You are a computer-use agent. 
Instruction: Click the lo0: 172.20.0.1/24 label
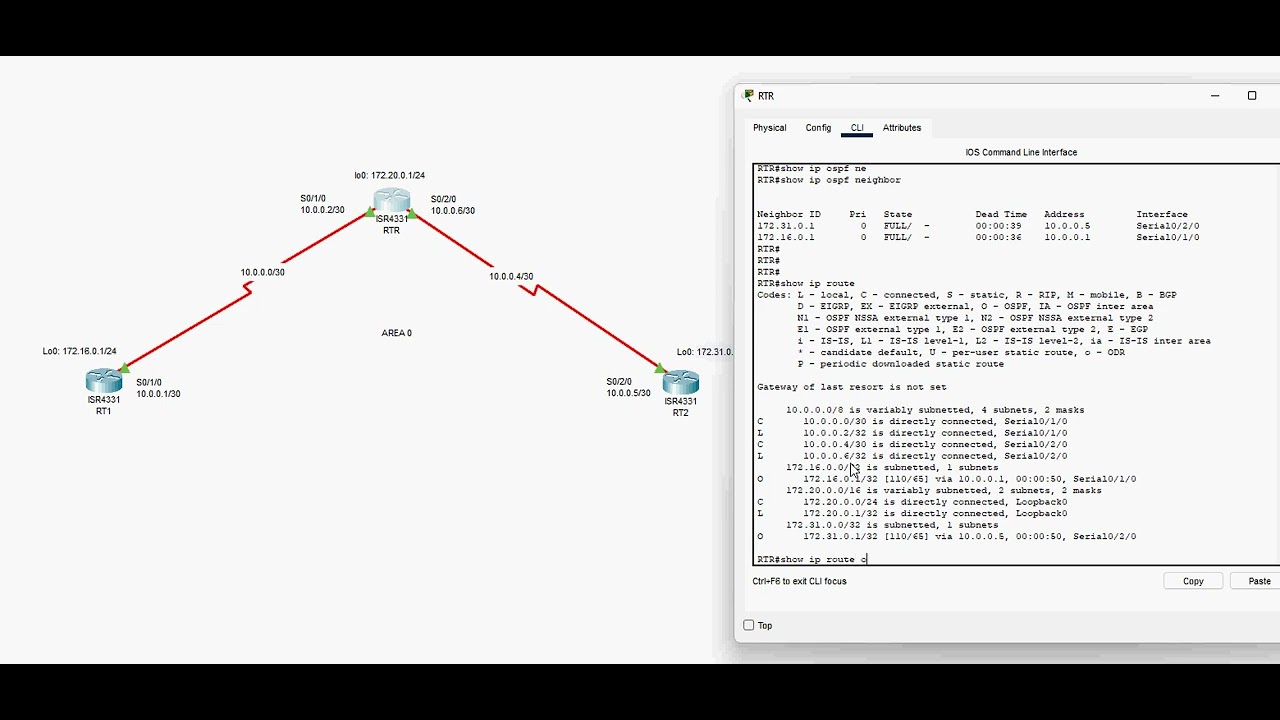tap(389, 176)
